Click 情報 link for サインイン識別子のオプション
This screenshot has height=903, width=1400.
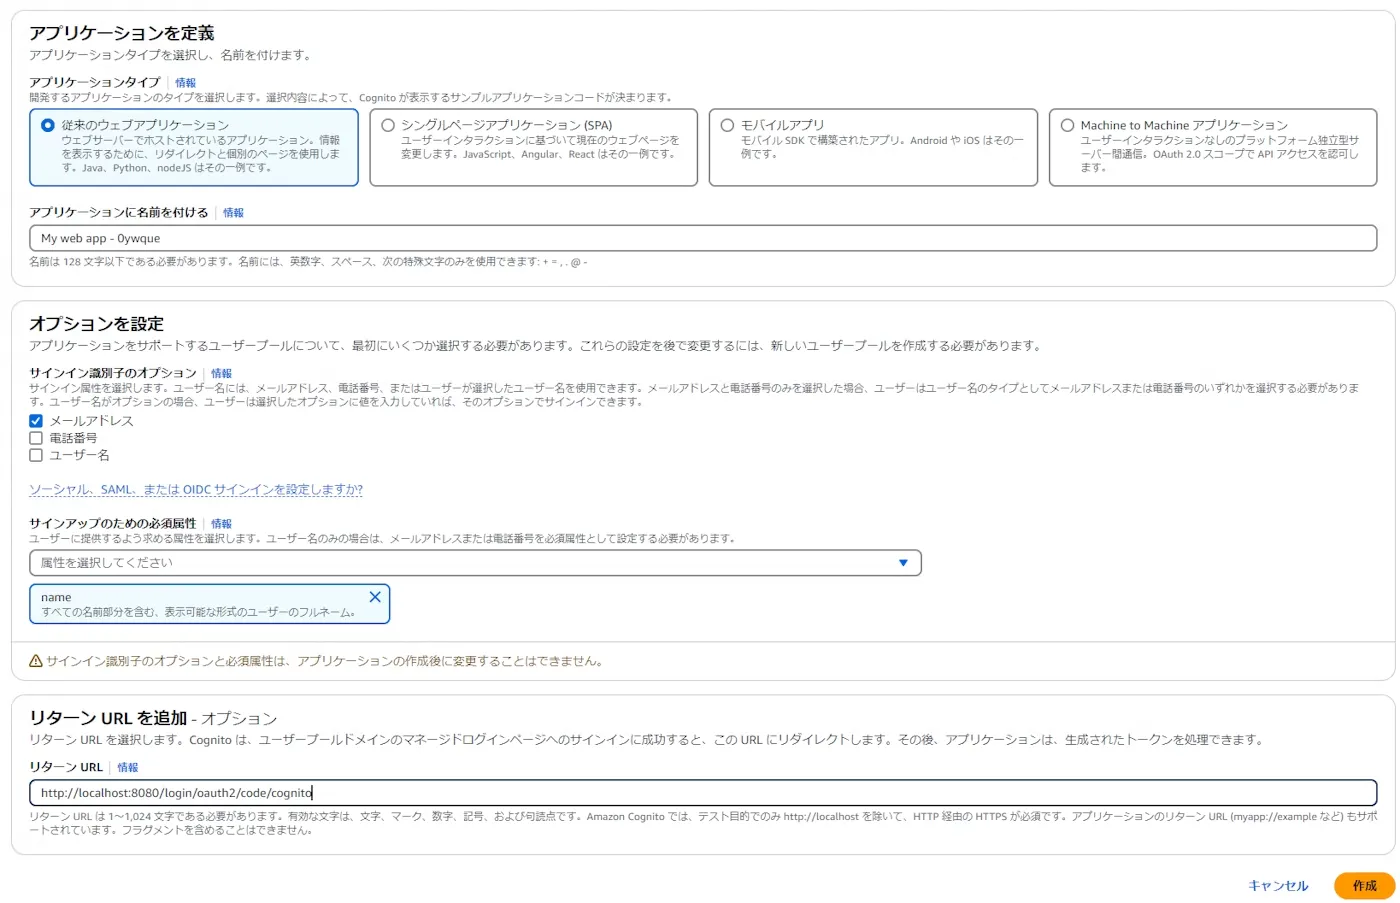221,373
